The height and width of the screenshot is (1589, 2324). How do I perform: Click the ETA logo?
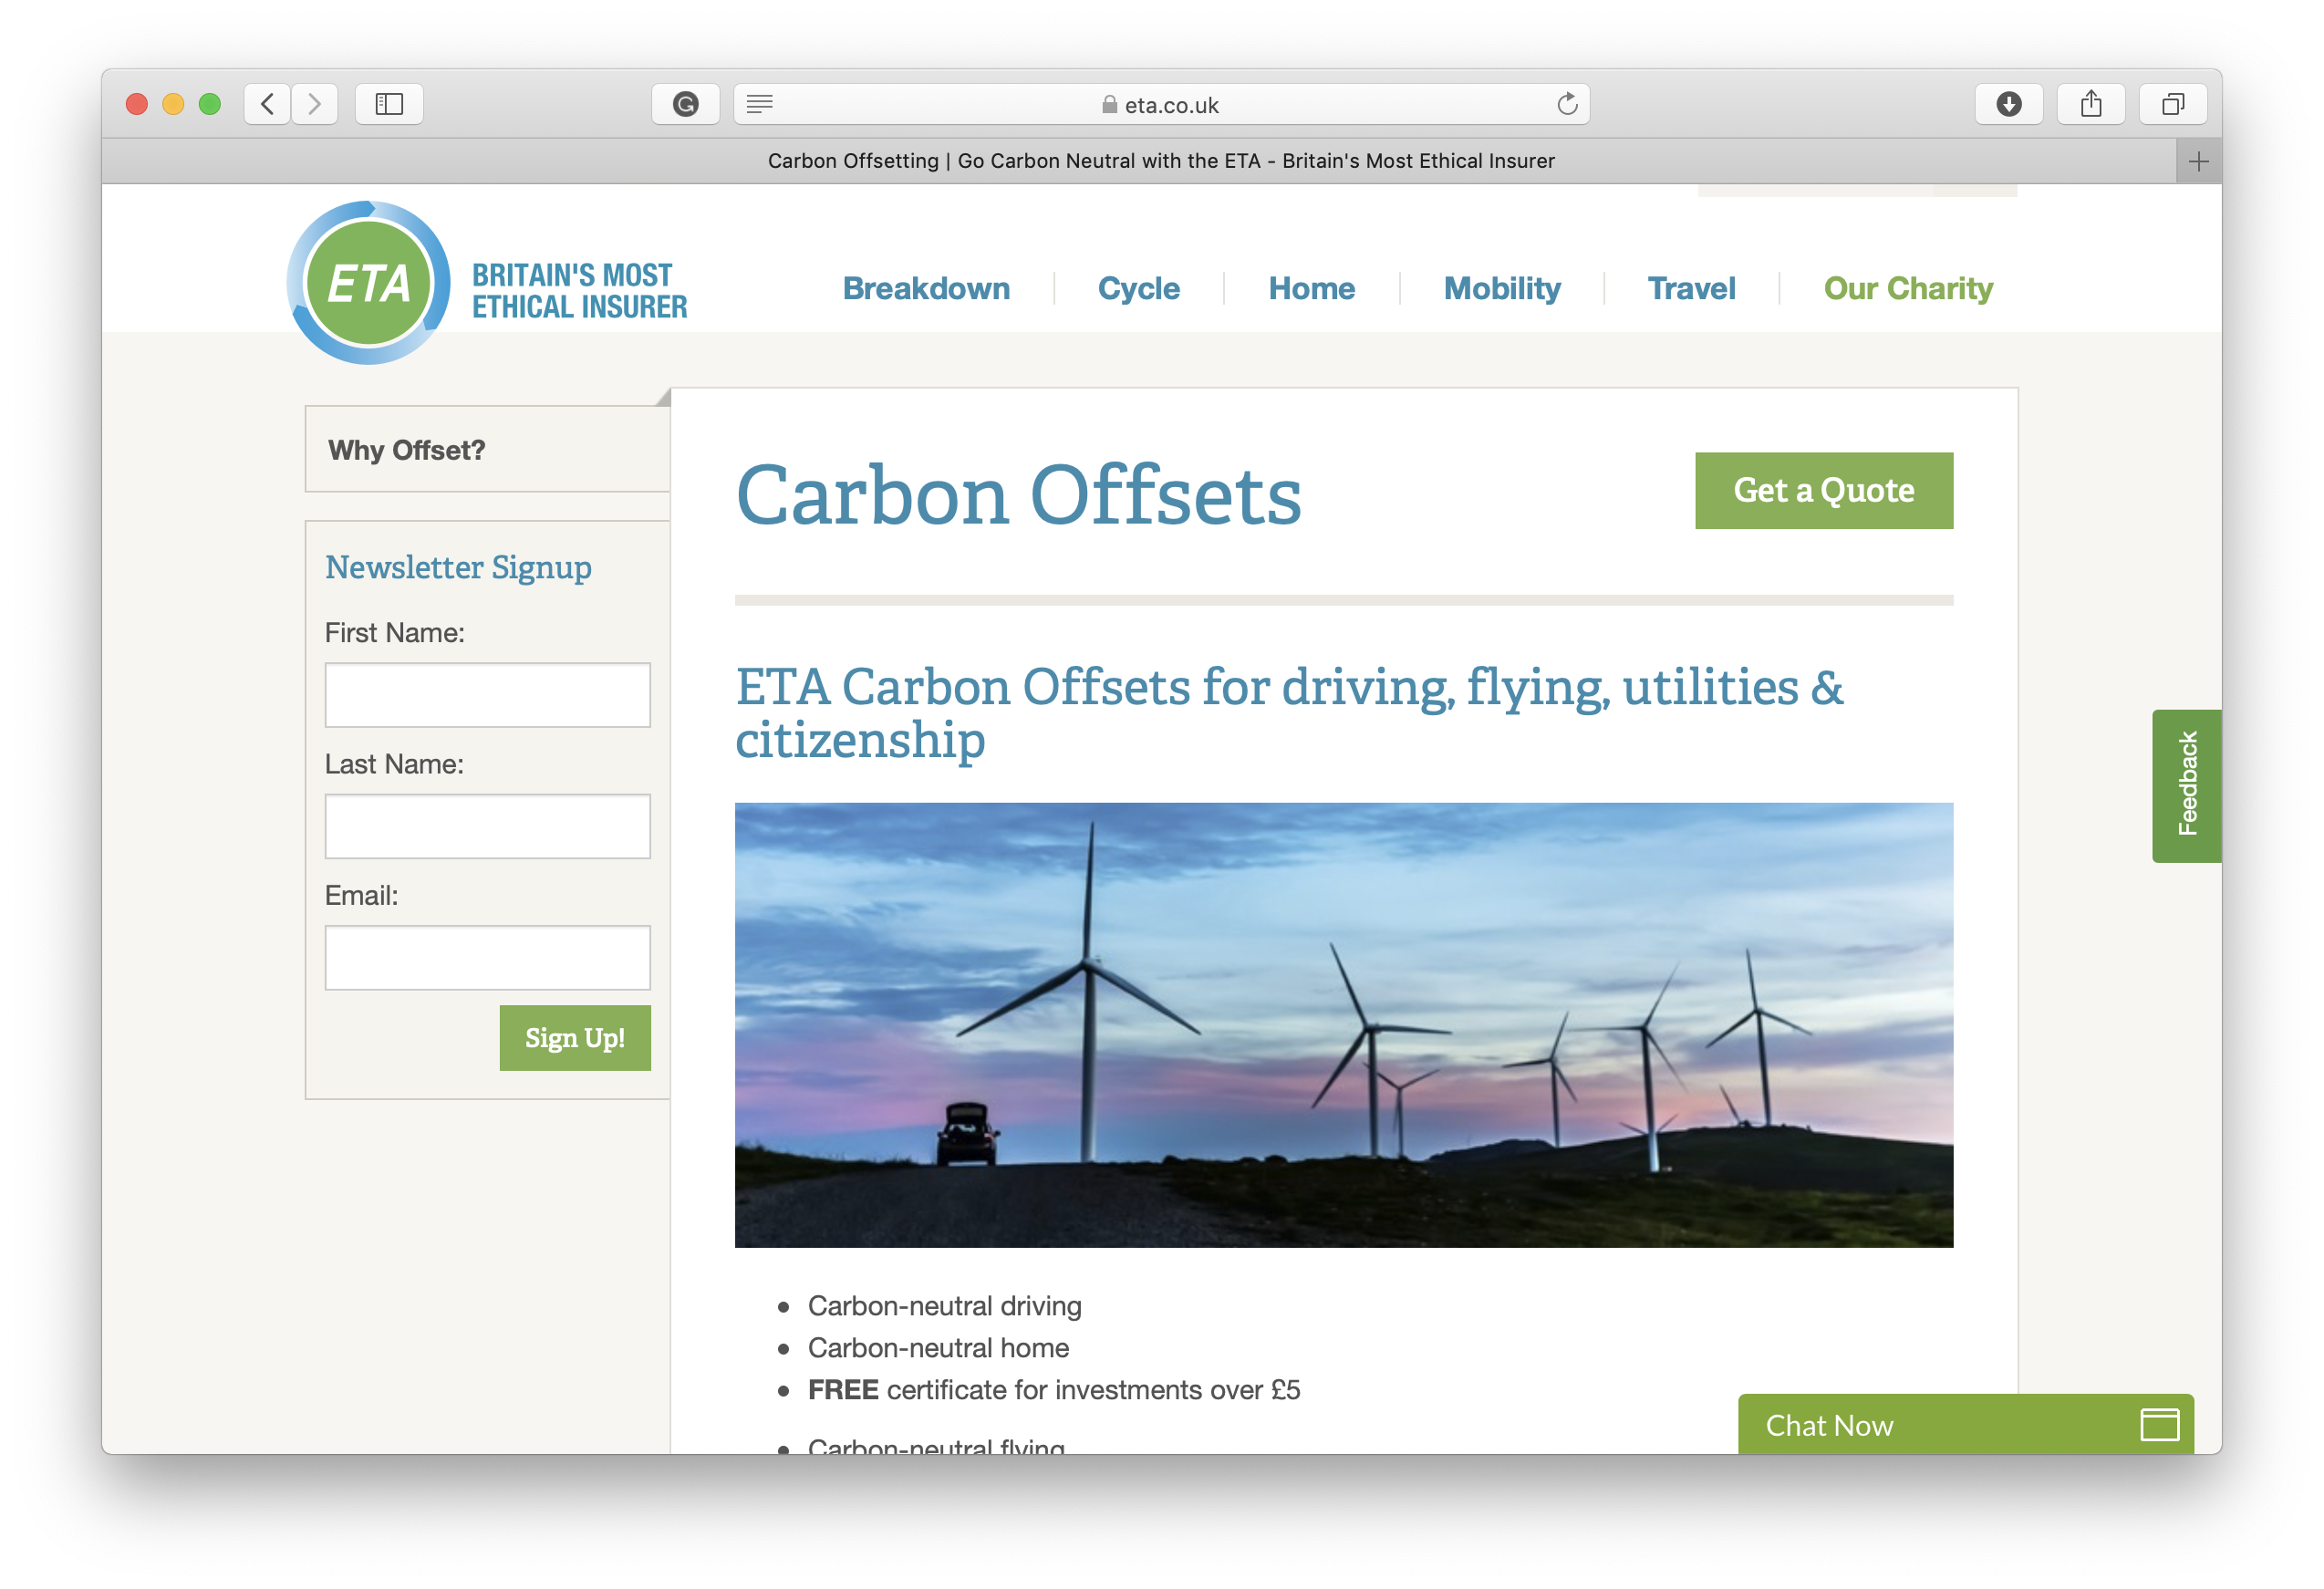(x=369, y=283)
